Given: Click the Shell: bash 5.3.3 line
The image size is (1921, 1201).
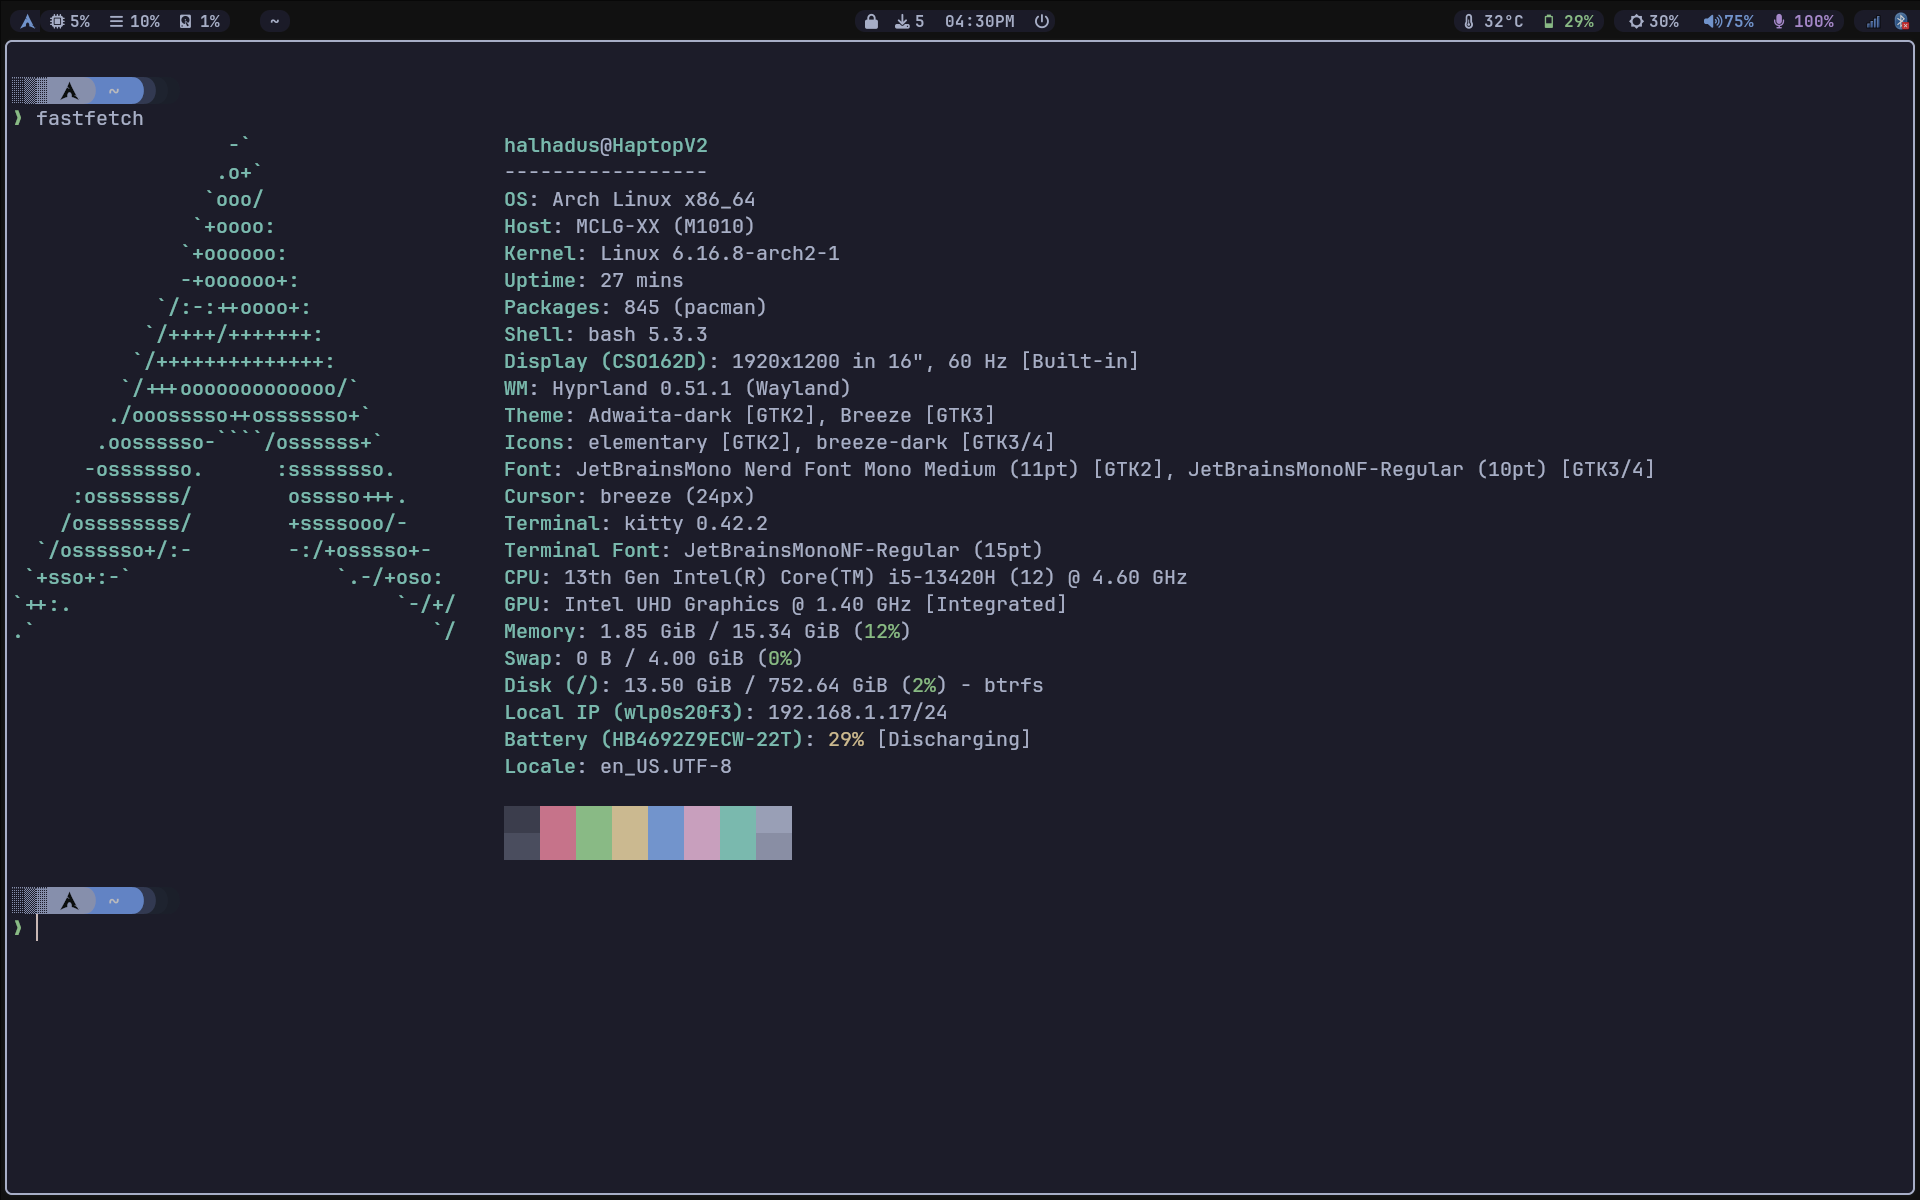Looking at the screenshot, I should click(606, 335).
